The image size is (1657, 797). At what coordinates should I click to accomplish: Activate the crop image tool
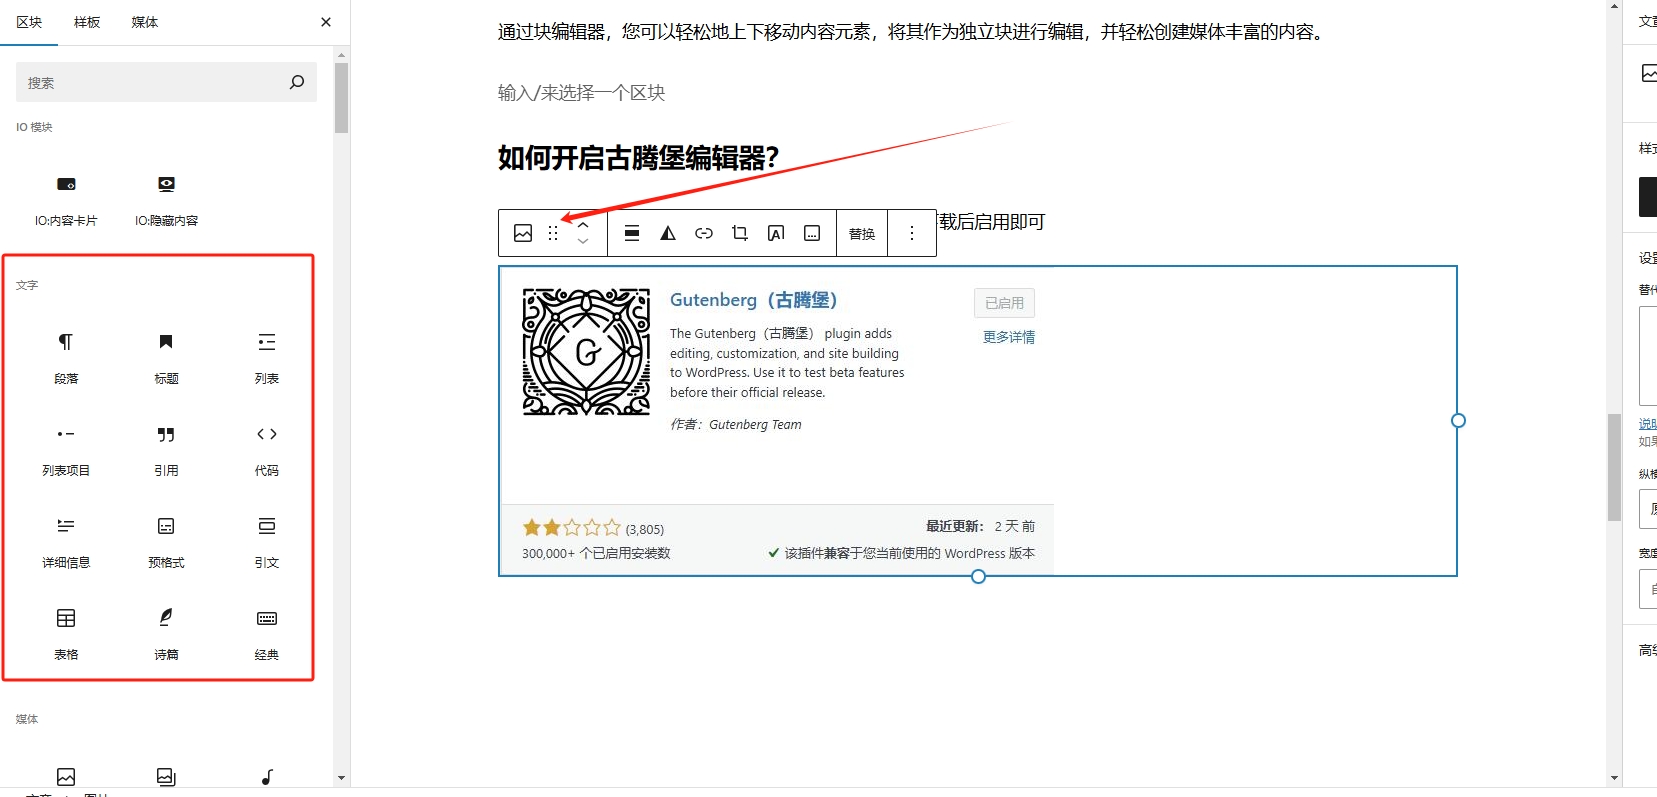740,233
